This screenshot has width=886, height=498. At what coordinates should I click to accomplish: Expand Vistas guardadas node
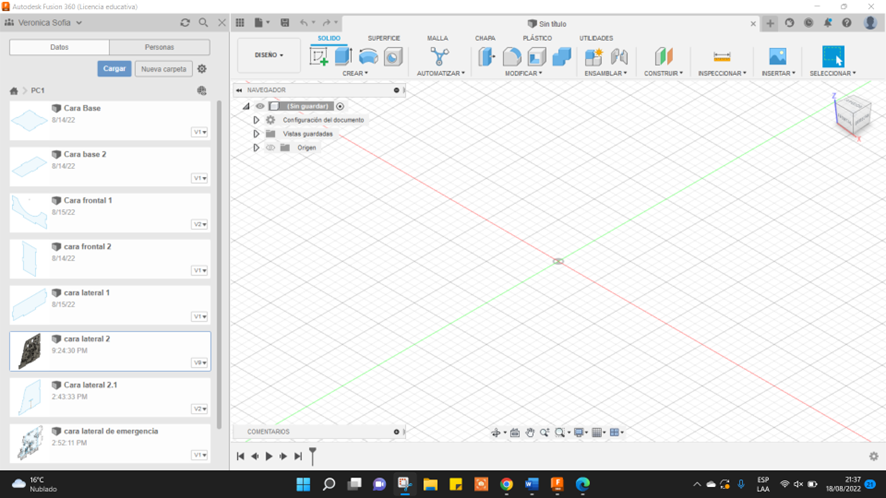pyautogui.click(x=256, y=134)
